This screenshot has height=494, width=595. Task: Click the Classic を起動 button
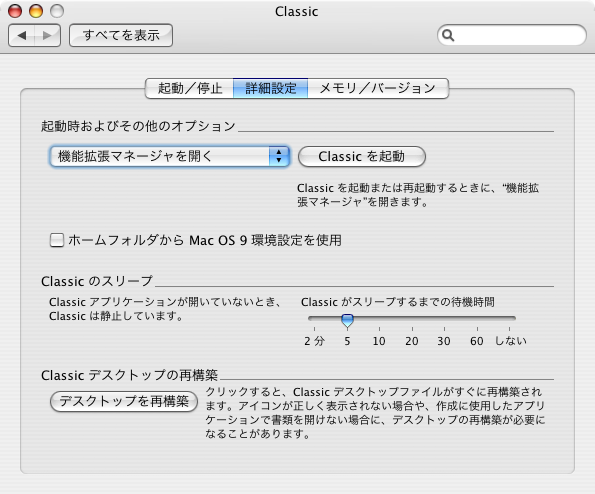pos(362,156)
